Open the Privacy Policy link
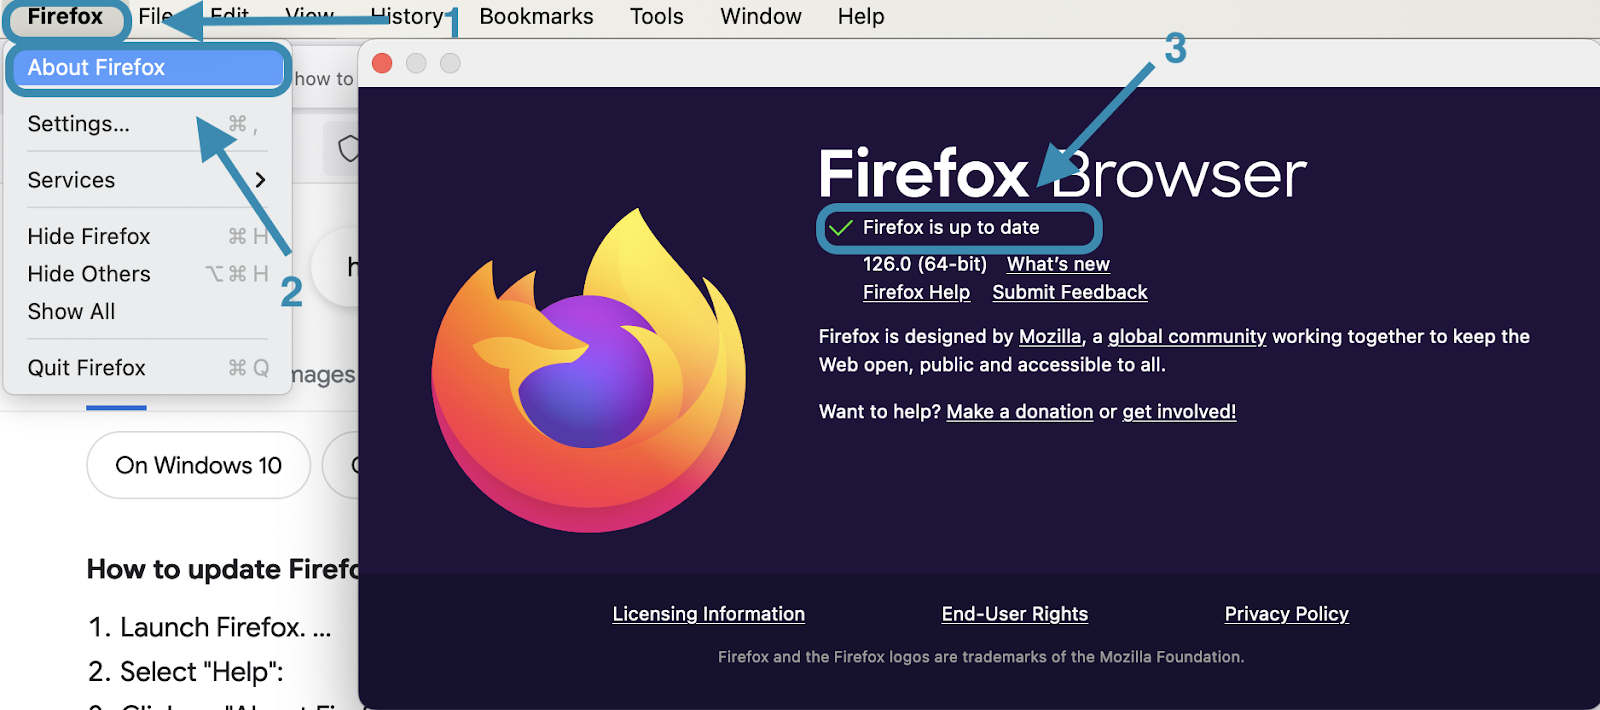This screenshot has height=710, width=1600. click(1286, 614)
